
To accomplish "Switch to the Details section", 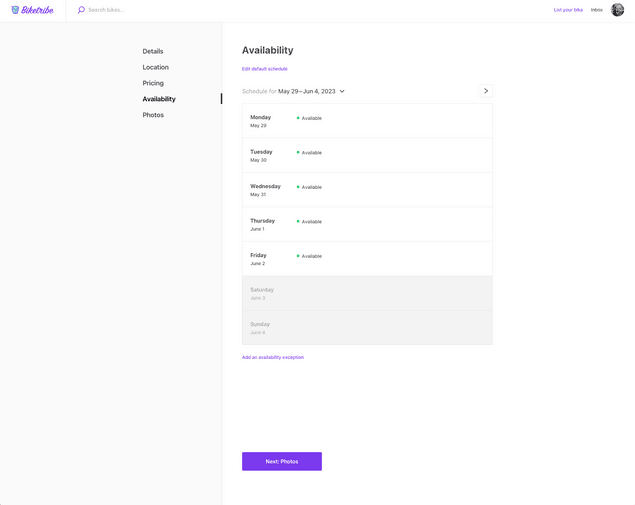I will pyautogui.click(x=153, y=51).
